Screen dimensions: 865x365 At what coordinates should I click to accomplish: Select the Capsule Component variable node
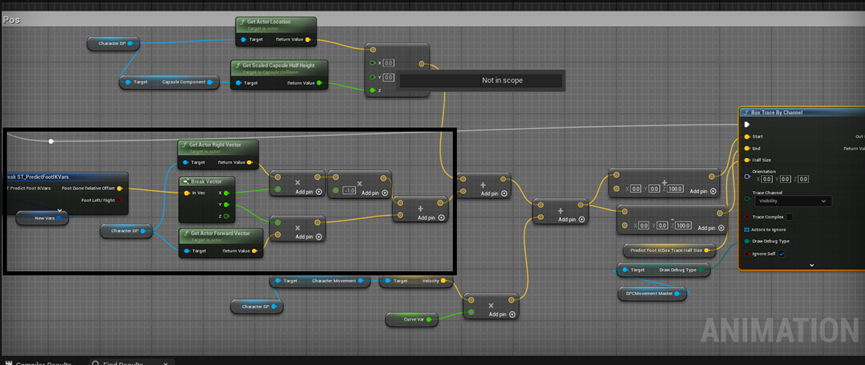click(x=168, y=82)
